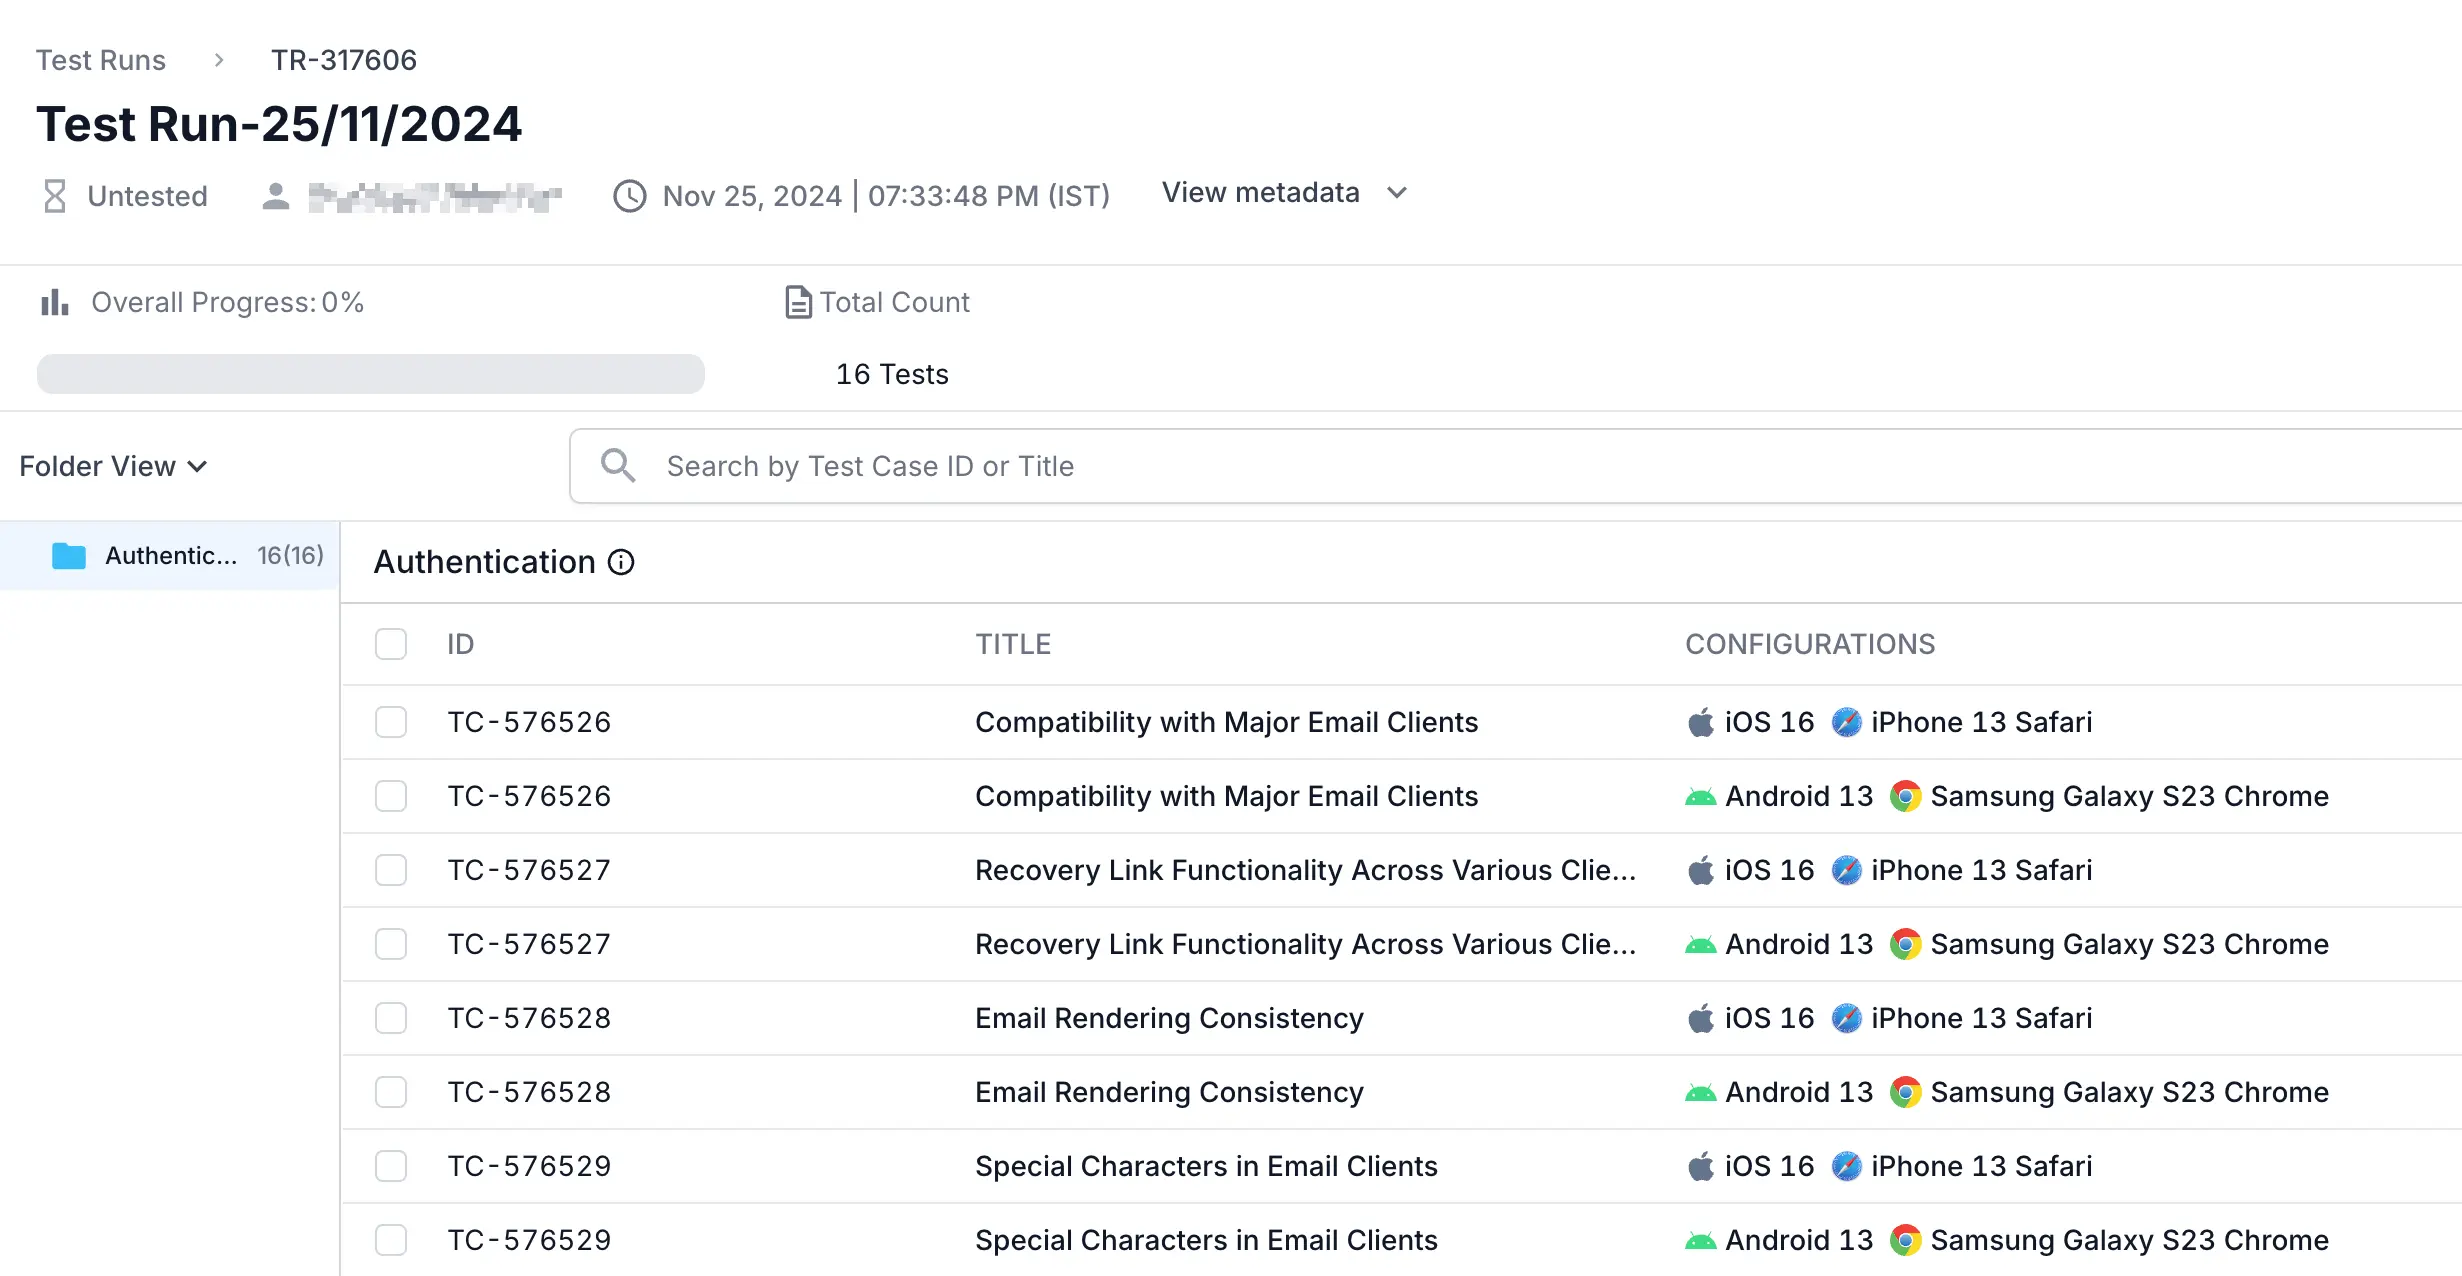Screen dimensions: 2462x1276
Task: Click the search magnifier icon
Action: click(x=617, y=466)
